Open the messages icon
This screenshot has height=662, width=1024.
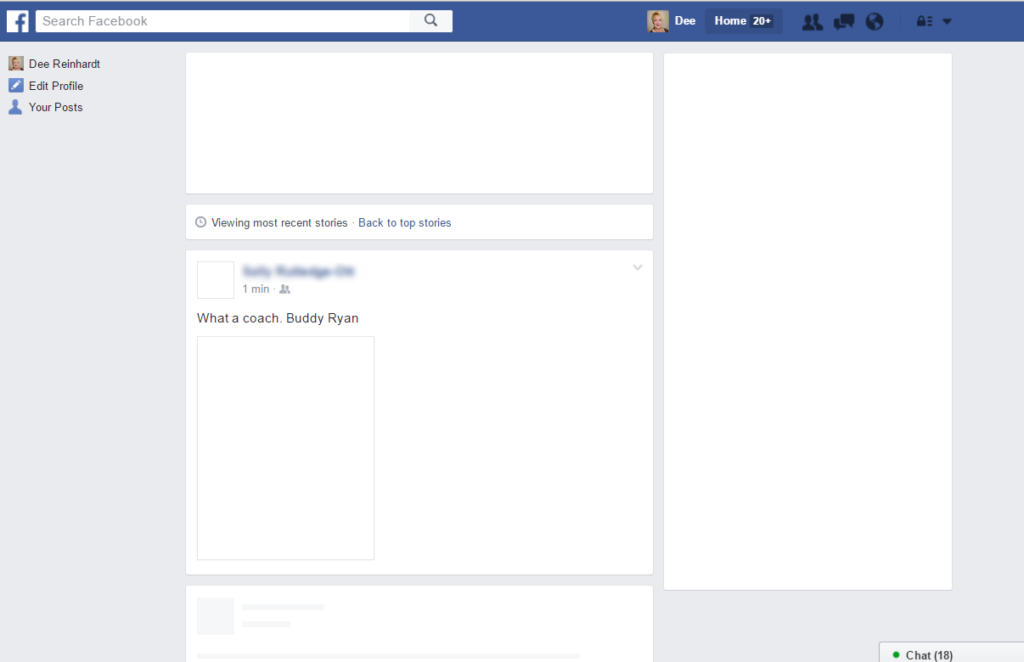click(844, 22)
